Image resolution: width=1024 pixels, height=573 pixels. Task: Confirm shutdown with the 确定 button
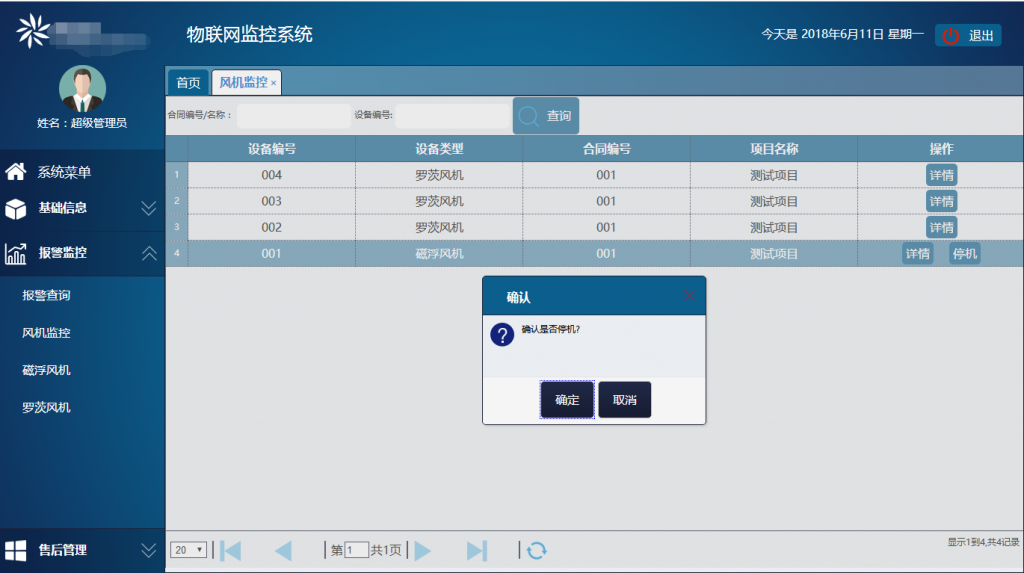click(x=567, y=399)
